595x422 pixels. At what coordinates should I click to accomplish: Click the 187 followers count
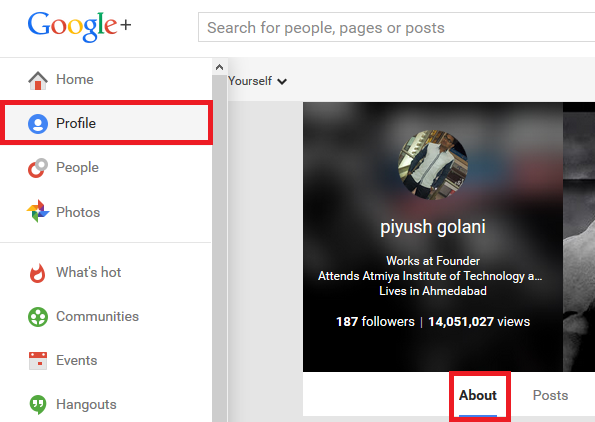tap(375, 322)
